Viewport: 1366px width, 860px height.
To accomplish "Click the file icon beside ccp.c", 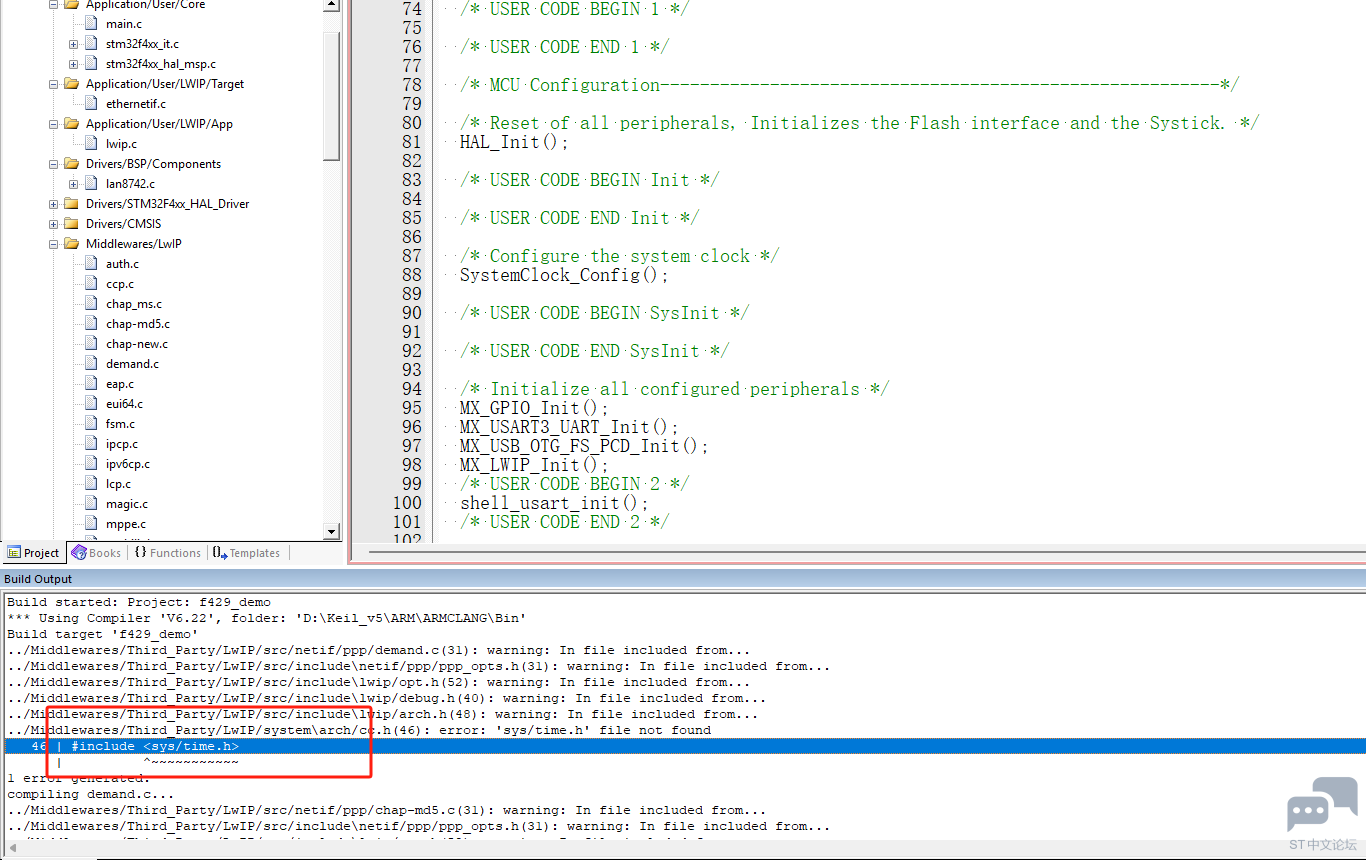I will (93, 284).
